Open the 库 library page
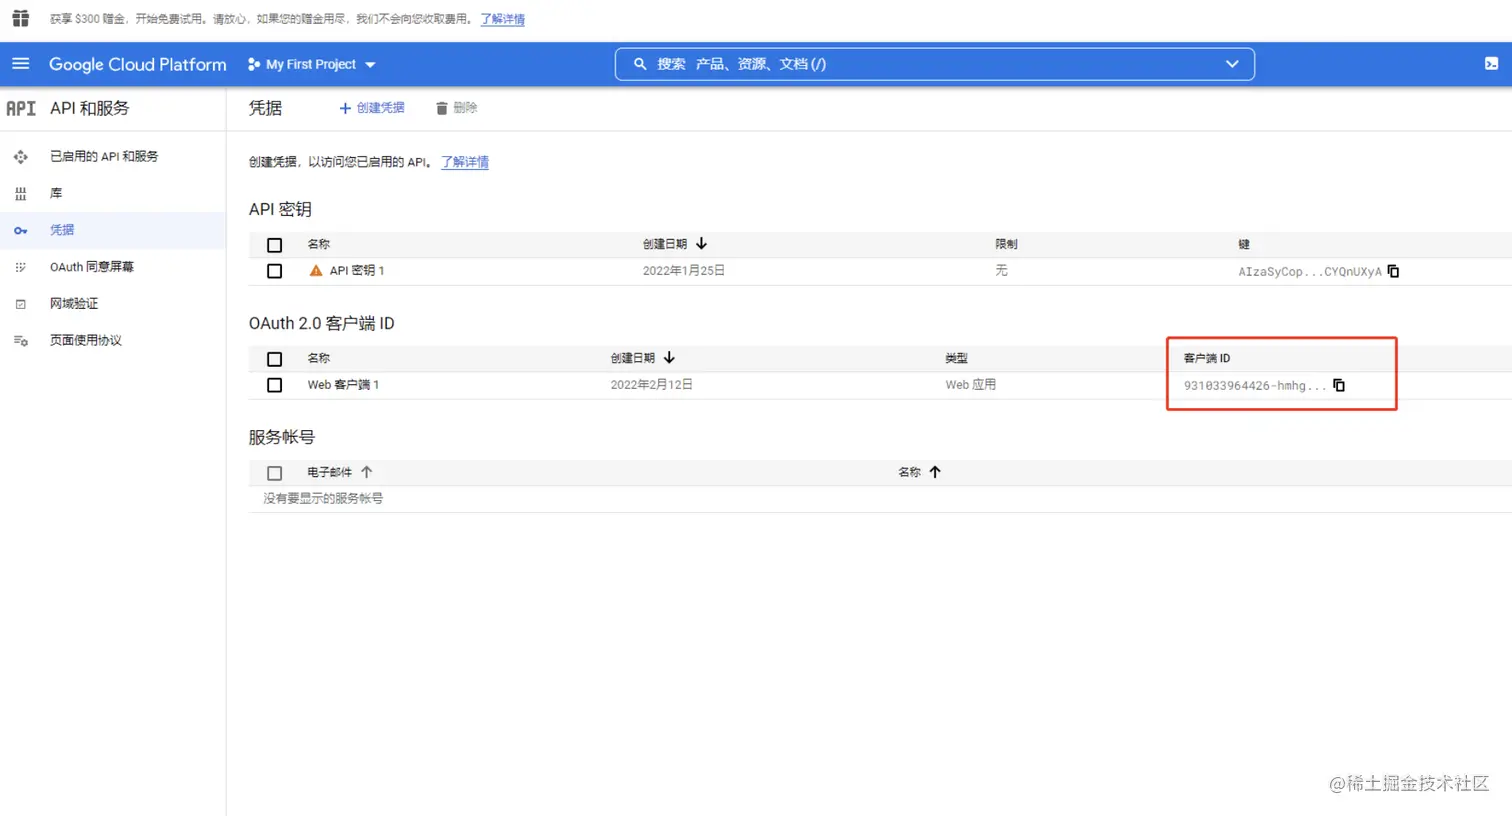The width and height of the screenshot is (1512, 816). click(56, 194)
